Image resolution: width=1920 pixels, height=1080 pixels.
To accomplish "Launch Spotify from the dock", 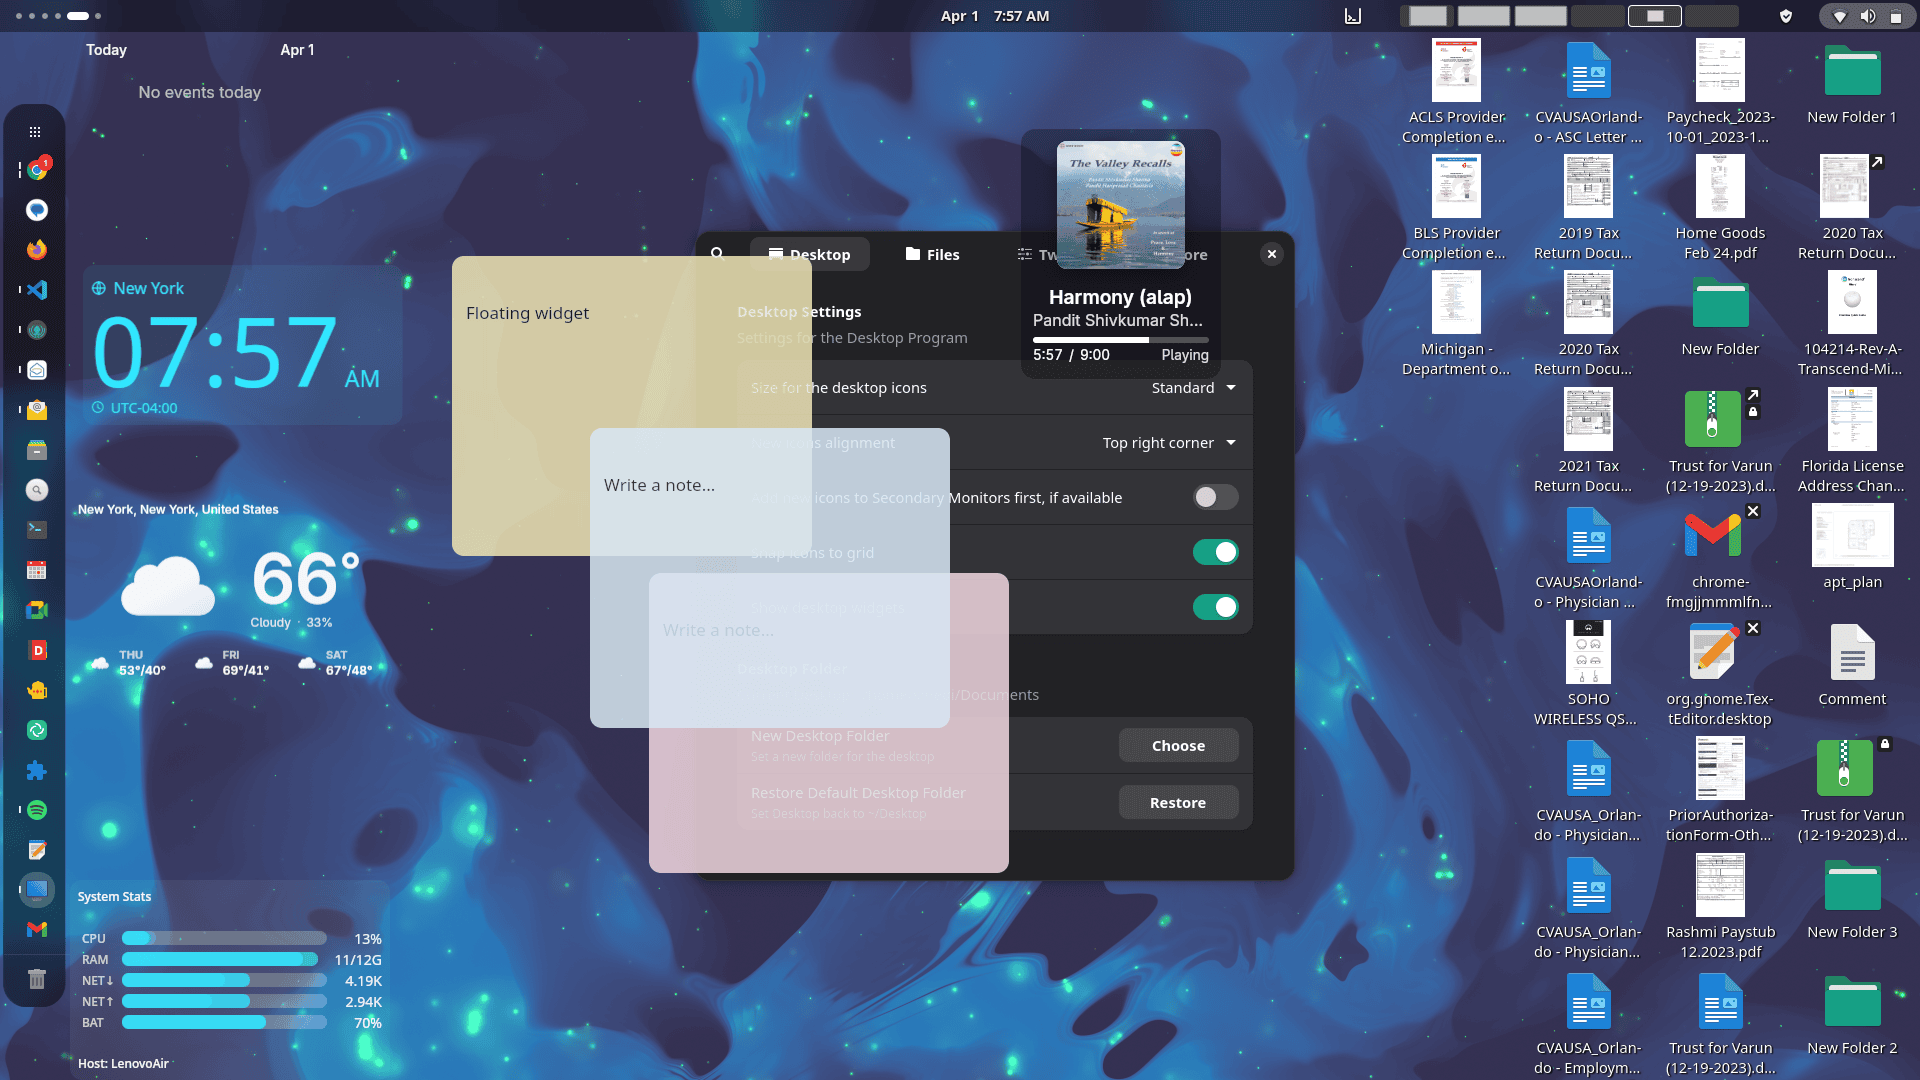I will click(x=37, y=810).
